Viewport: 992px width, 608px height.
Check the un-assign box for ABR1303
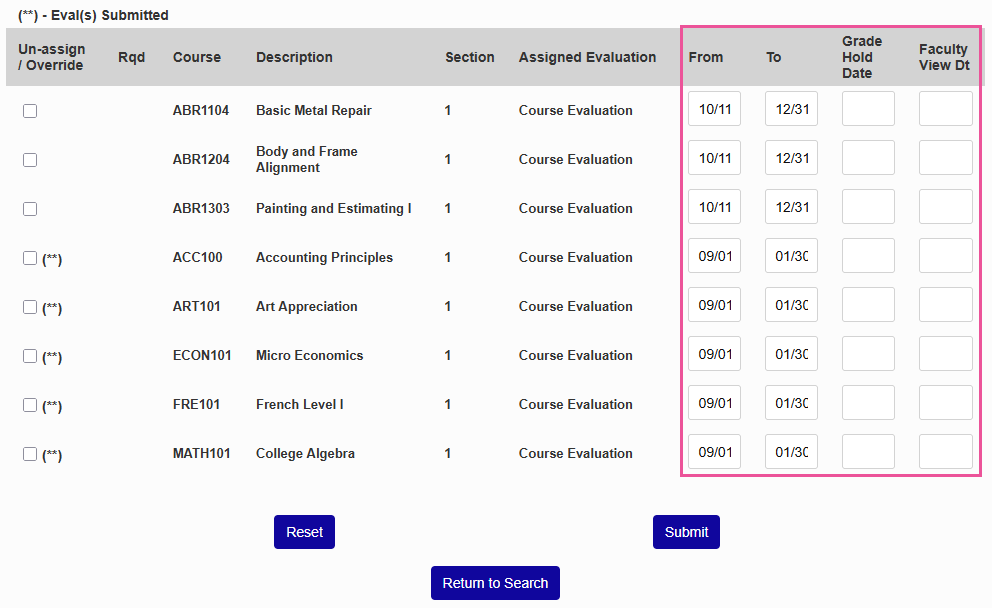tap(30, 209)
